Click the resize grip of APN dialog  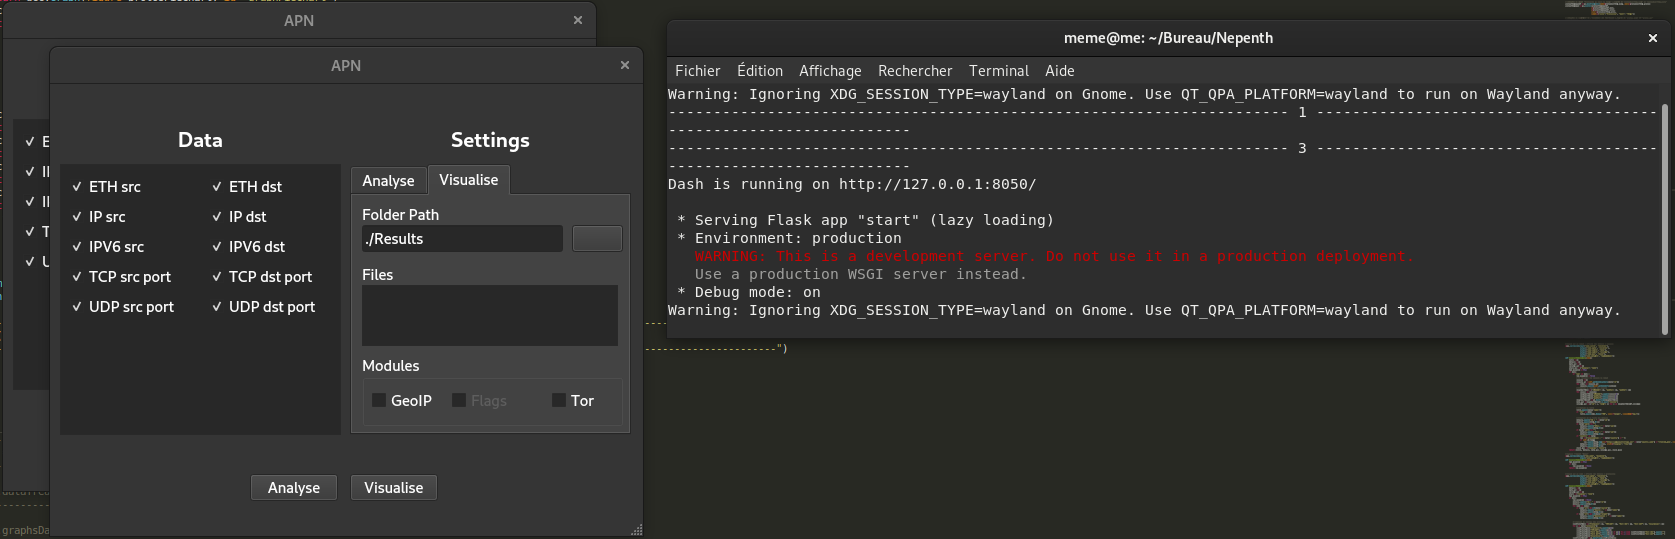pyautogui.click(x=636, y=530)
